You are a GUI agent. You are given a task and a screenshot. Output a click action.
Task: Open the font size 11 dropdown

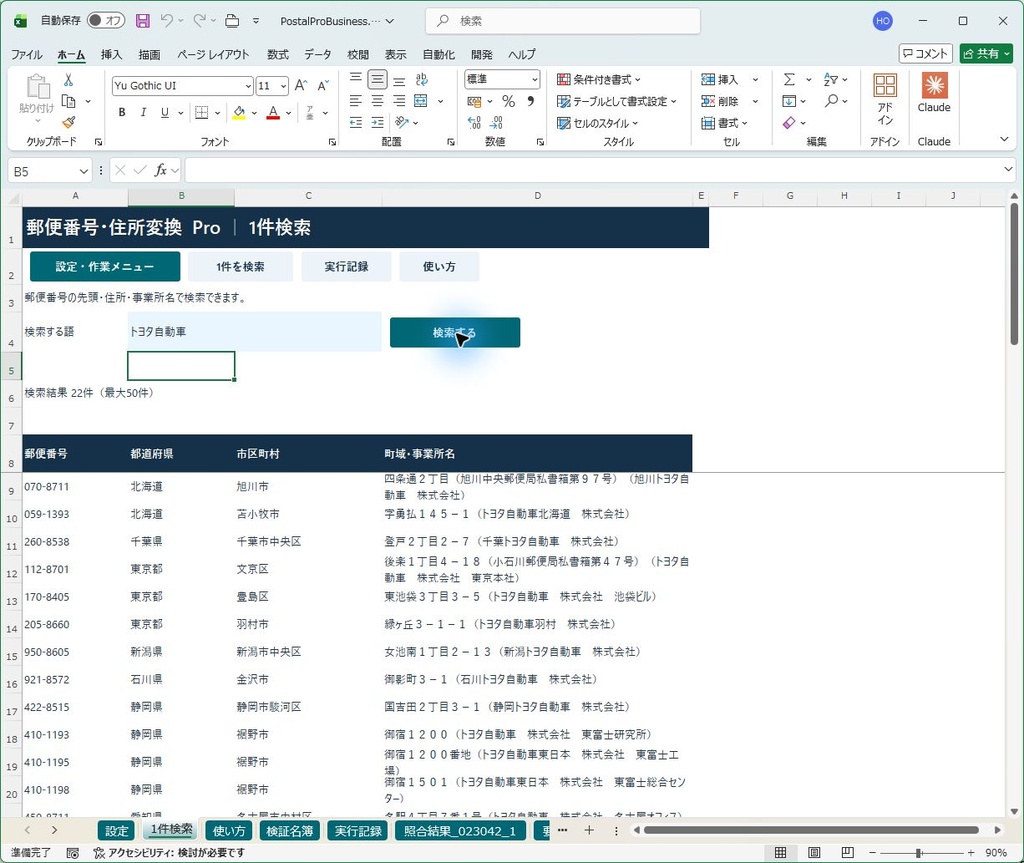283,86
